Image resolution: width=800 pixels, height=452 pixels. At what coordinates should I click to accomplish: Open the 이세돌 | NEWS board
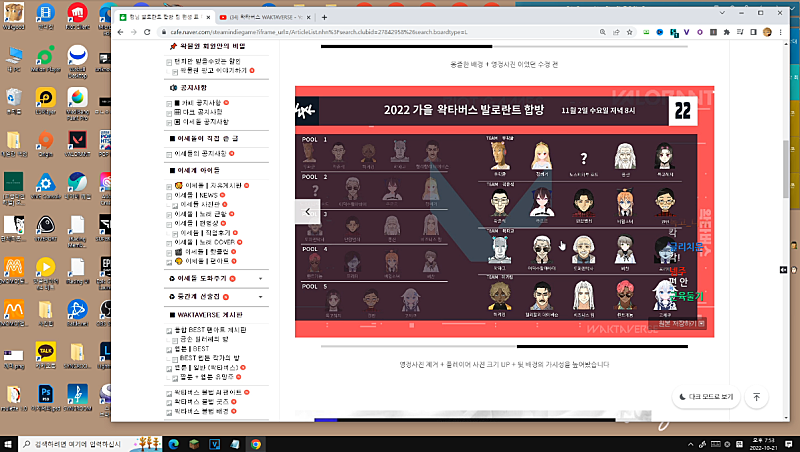[196, 195]
